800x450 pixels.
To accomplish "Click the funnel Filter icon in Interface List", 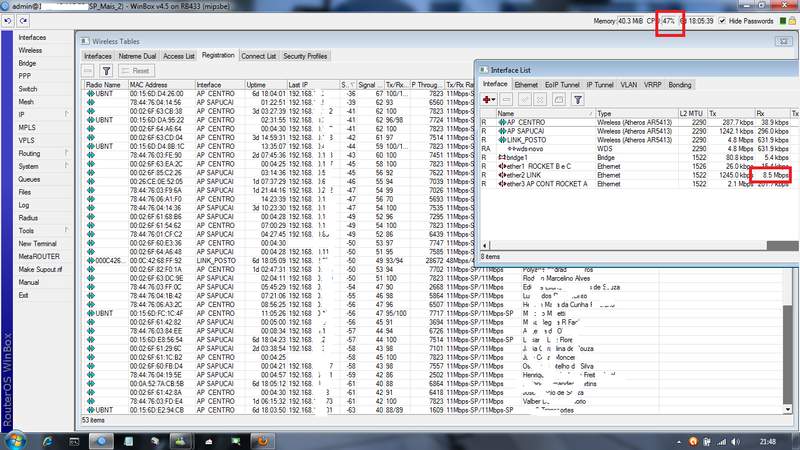I will point(578,99).
